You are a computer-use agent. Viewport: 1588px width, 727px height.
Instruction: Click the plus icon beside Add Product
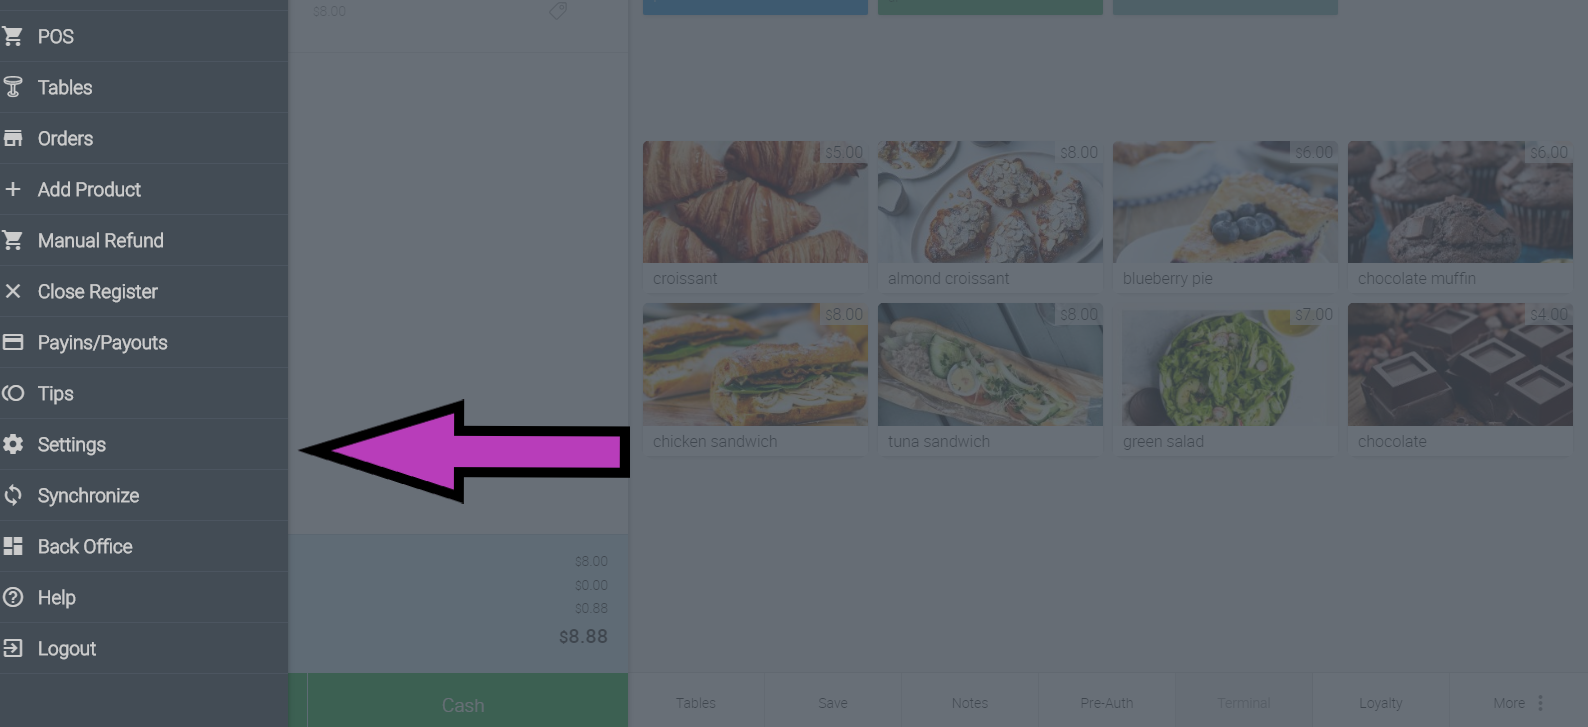coord(13,189)
